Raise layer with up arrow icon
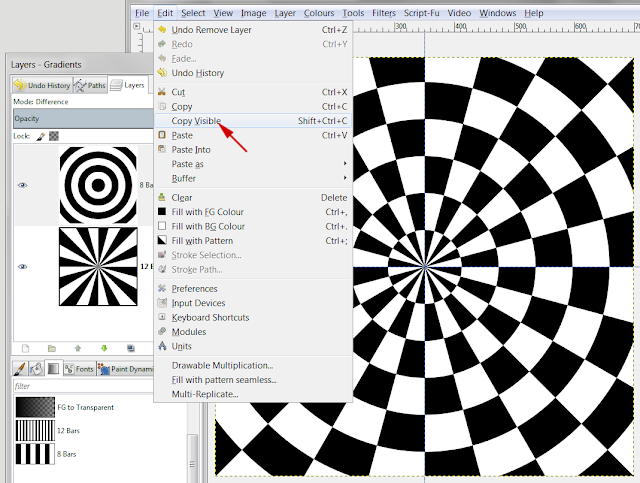The image size is (640, 483). coord(78,349)
